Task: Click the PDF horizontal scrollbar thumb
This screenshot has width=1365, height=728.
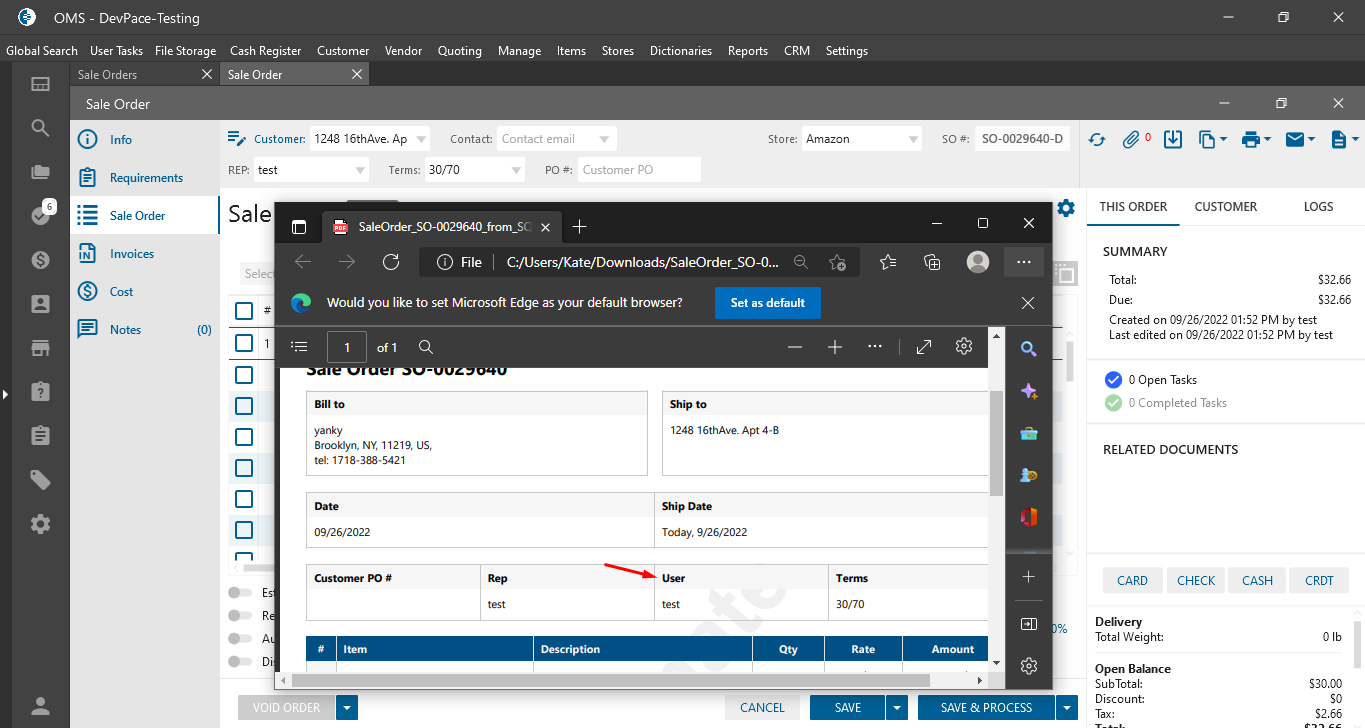Action: [609, 680]
